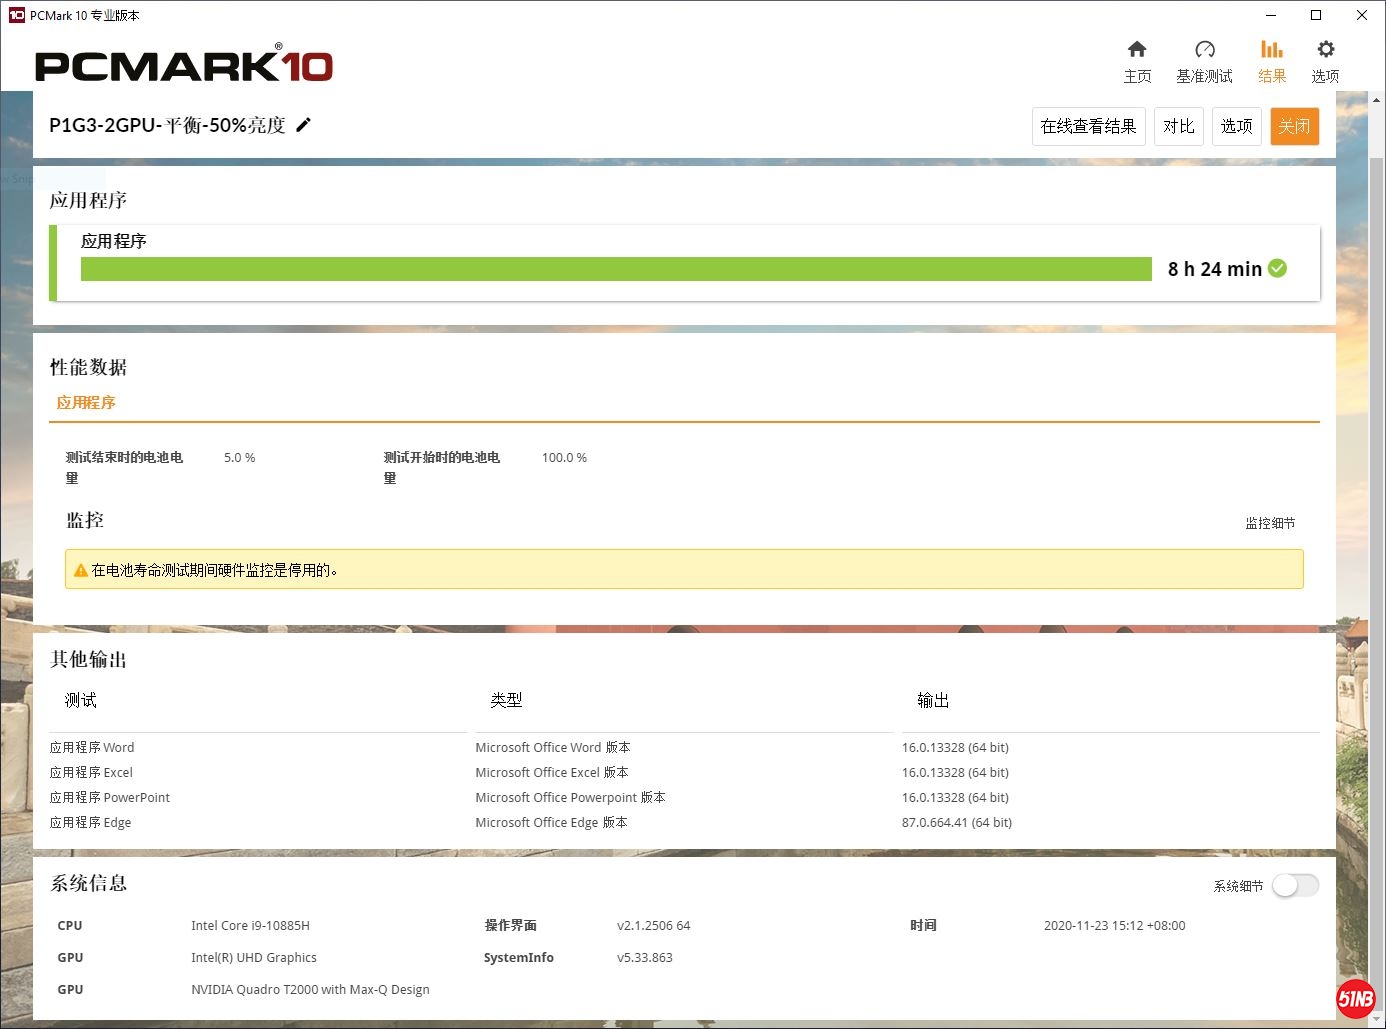Click Microsoft Office Word 版本 cell
This screenshot has height=1029, width=1386.
[553, 747]
